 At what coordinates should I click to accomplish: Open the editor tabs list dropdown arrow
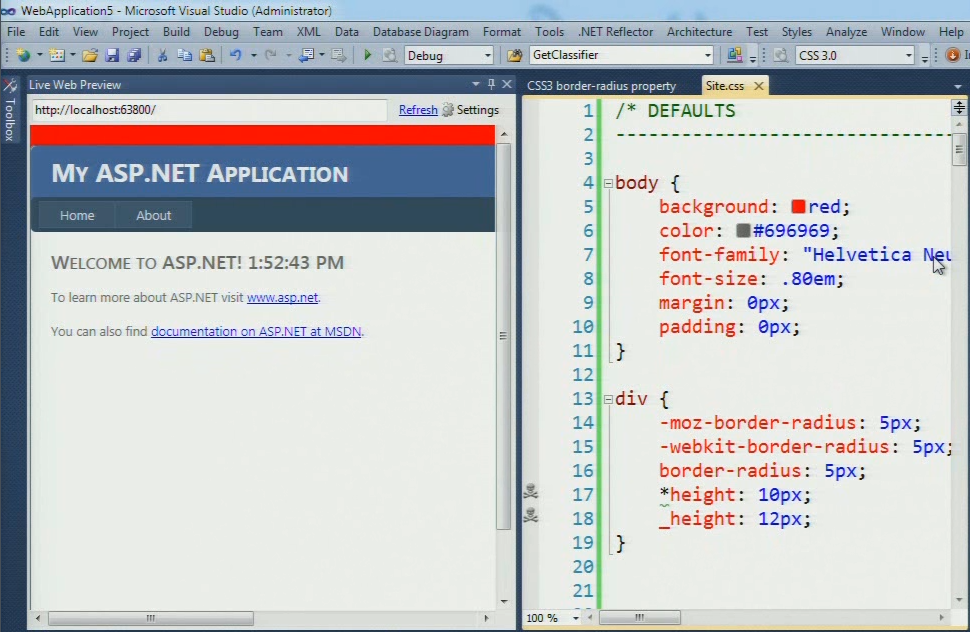click(x=958, y=87)
